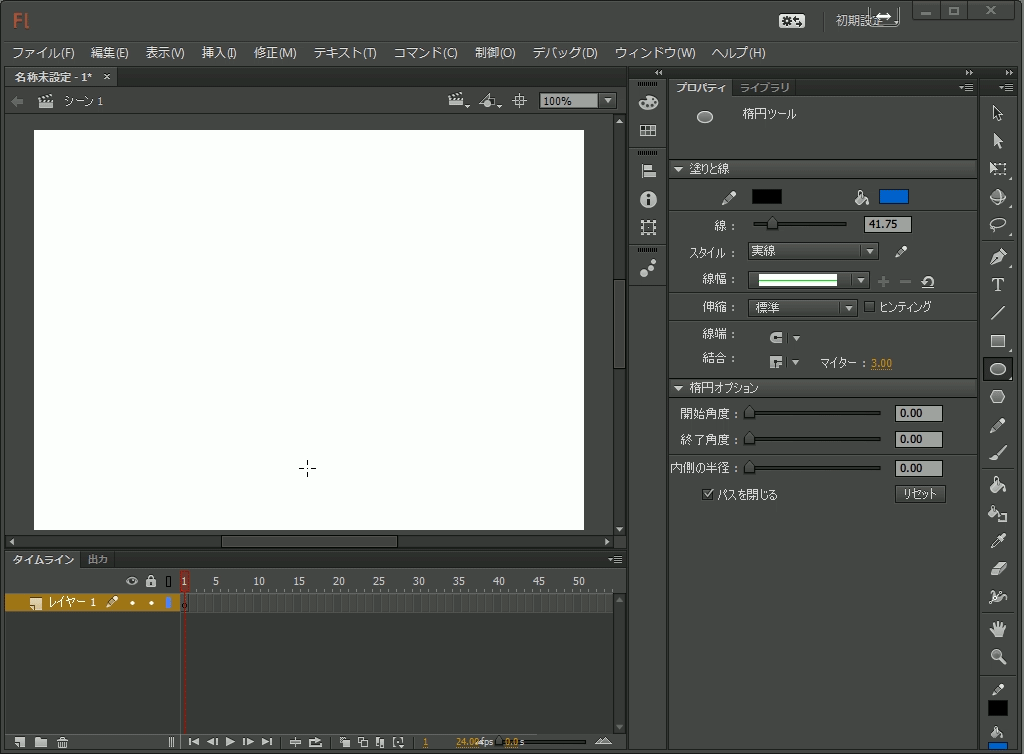
Task: Select the Lasso tool
Action: pos(997,225)
